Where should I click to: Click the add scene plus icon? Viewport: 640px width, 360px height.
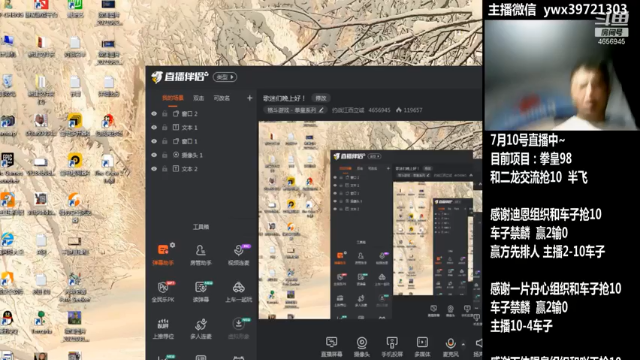(249, 98)
